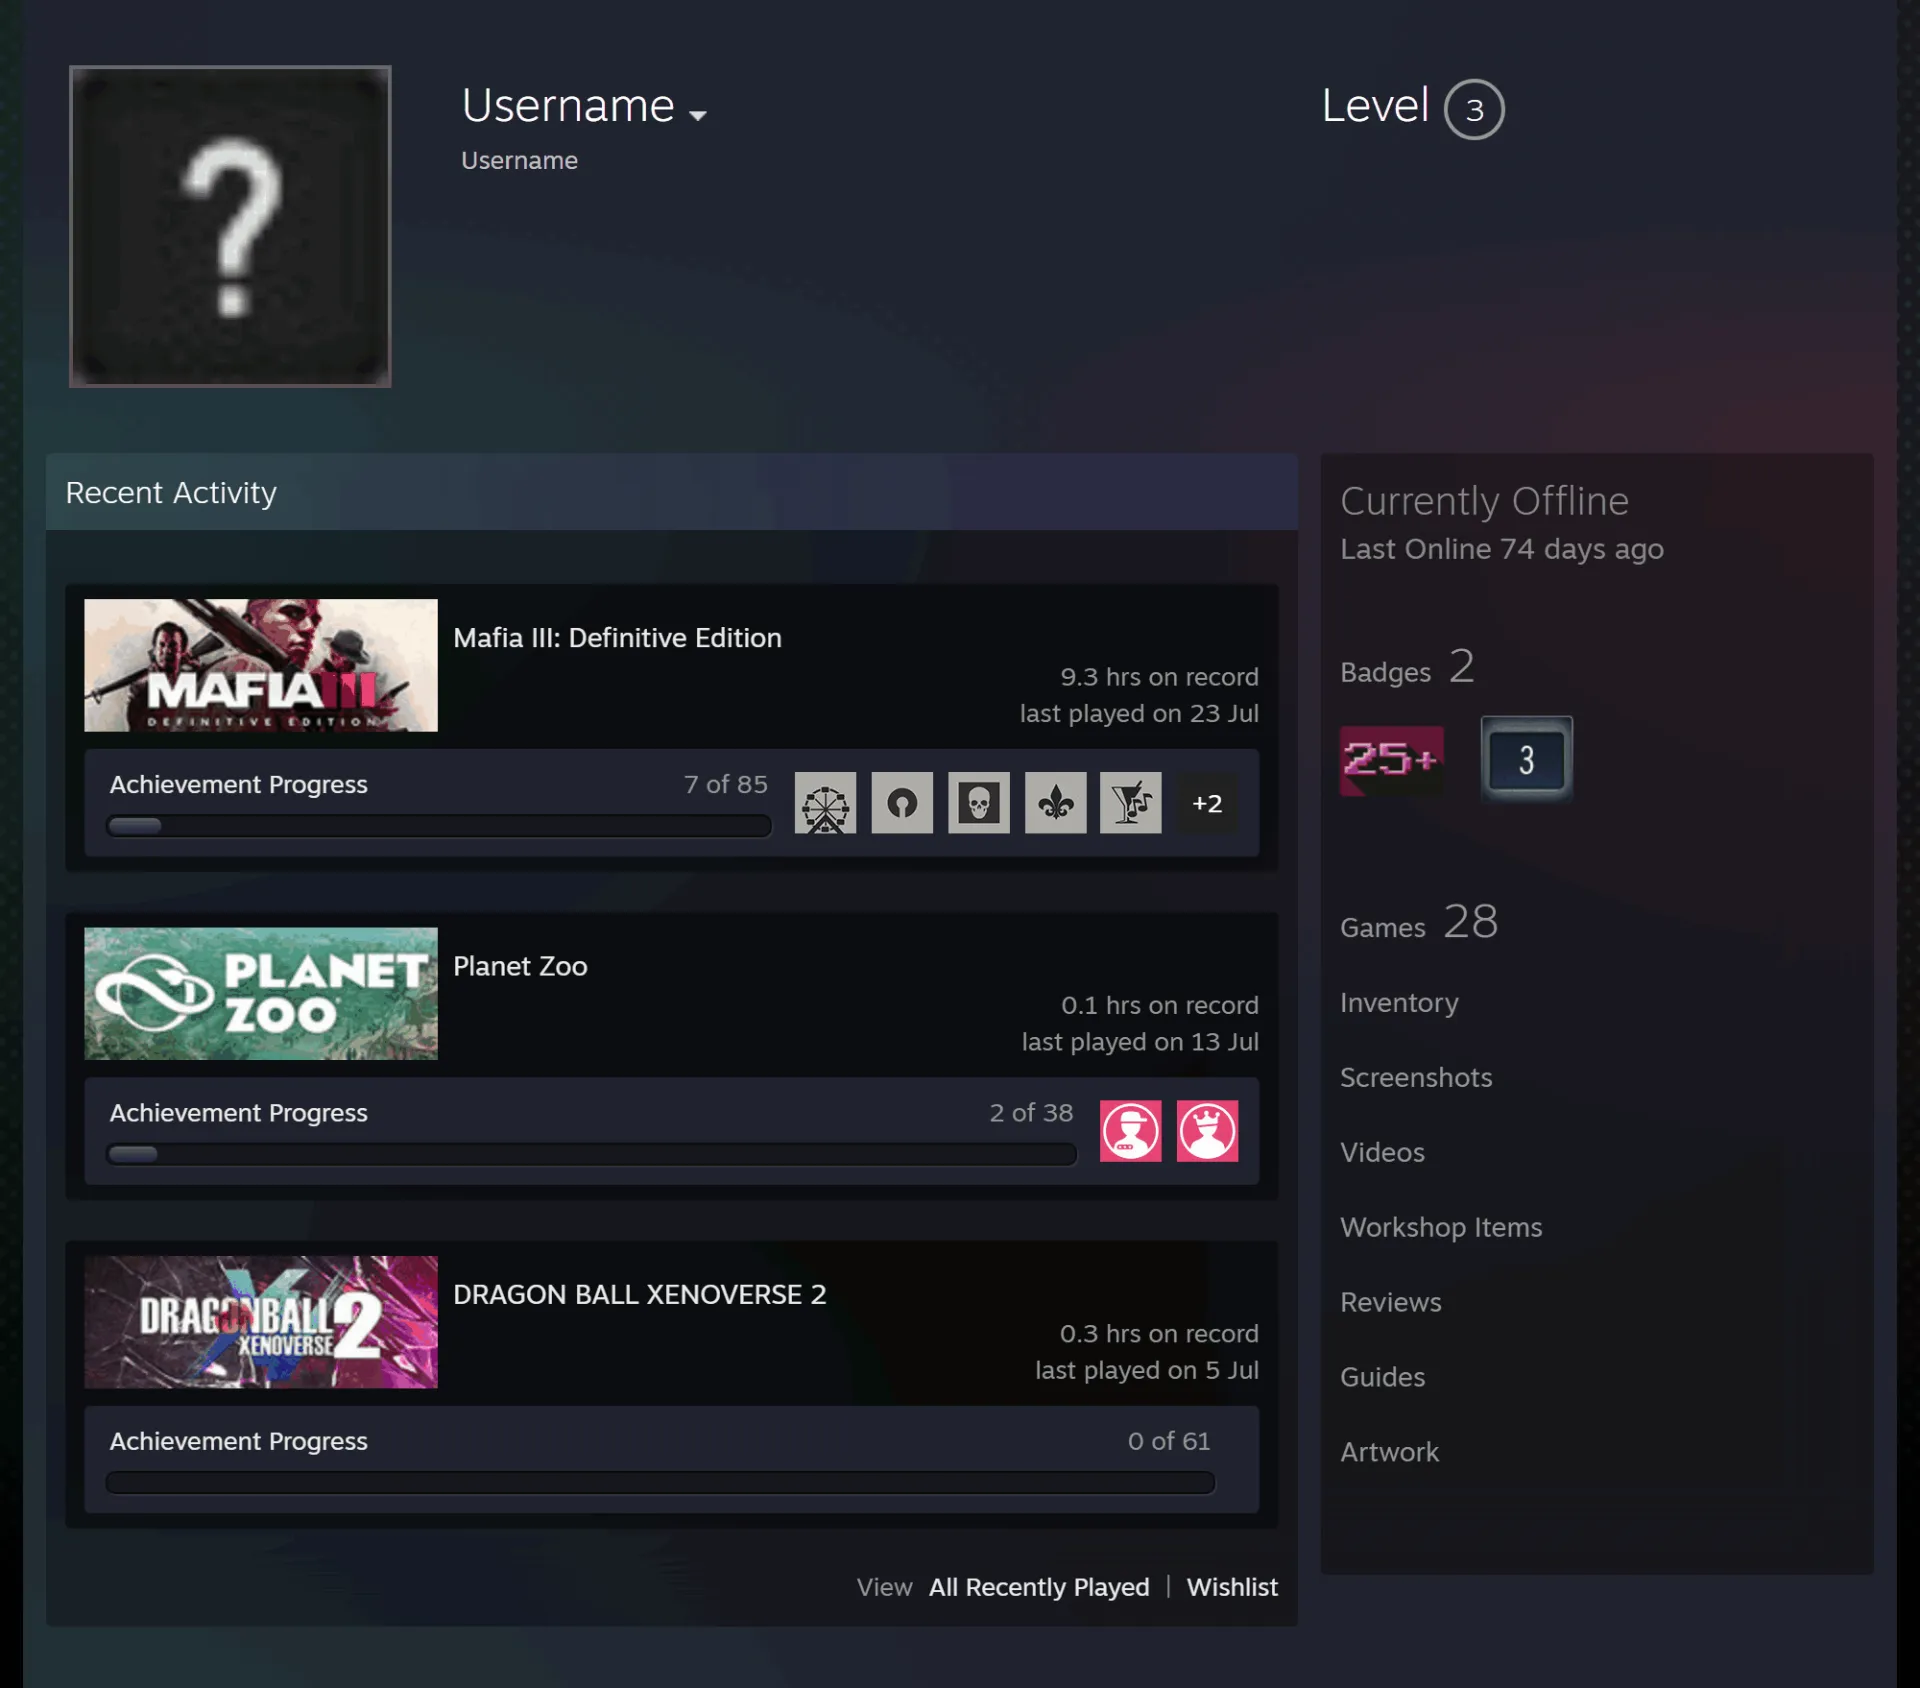
Task: Open the Wishlist link
Action: pyautogui.click(x=1232, y=1587)
